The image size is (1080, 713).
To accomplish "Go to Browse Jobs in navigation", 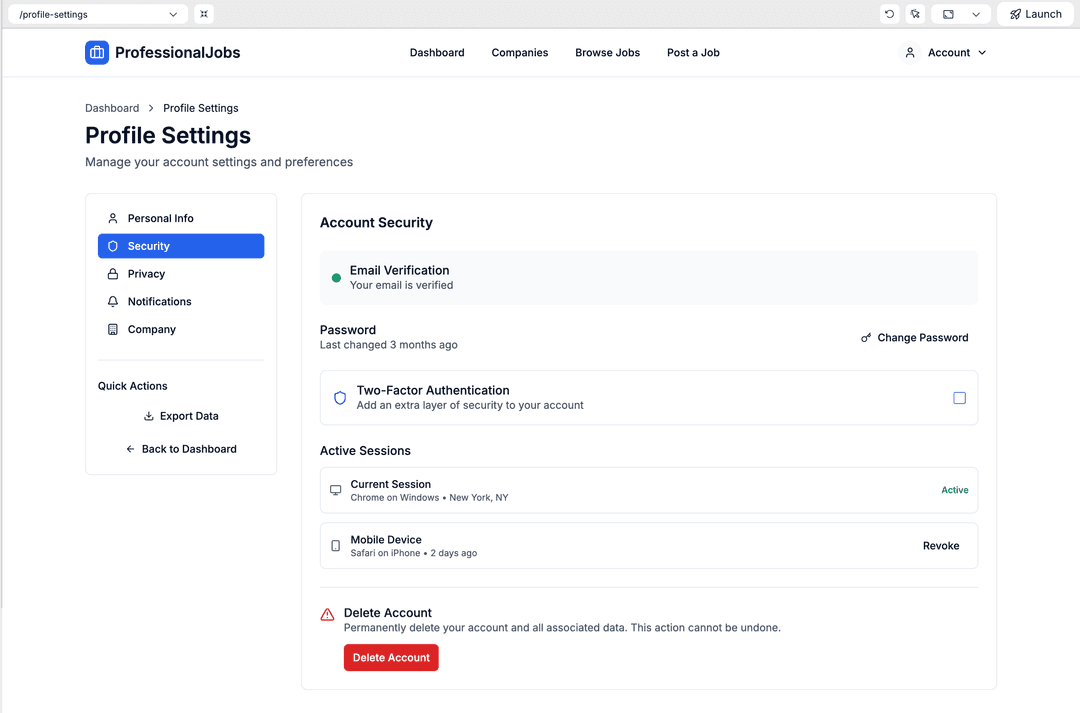I will pyautogui.click(x=607, y=53).
